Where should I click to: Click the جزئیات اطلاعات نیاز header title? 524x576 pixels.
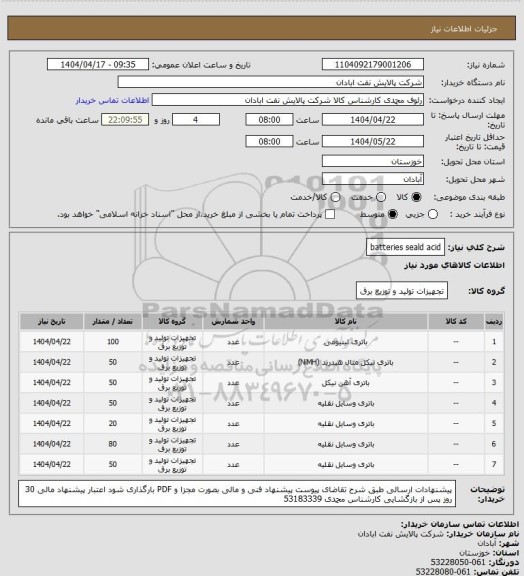(464, 29)
